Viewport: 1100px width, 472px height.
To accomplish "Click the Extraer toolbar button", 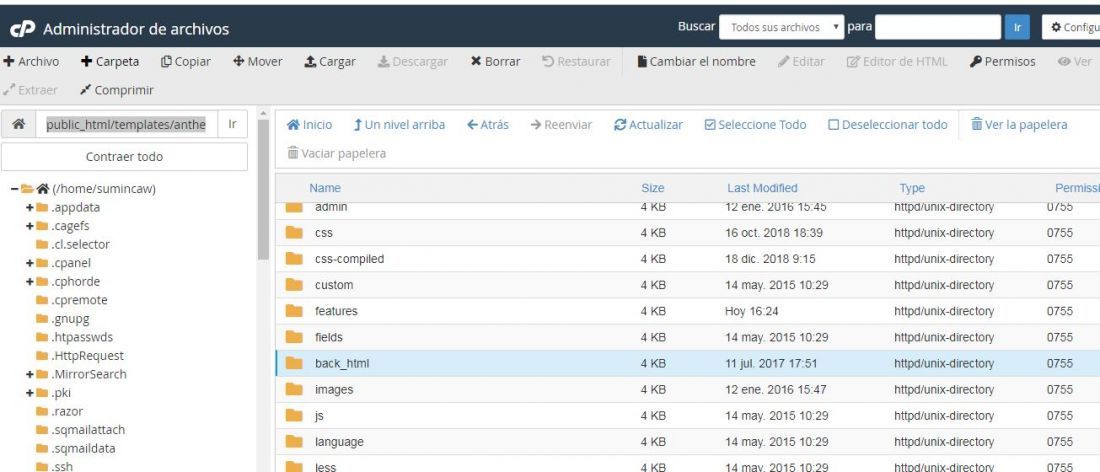I will (x=30, y=90).
